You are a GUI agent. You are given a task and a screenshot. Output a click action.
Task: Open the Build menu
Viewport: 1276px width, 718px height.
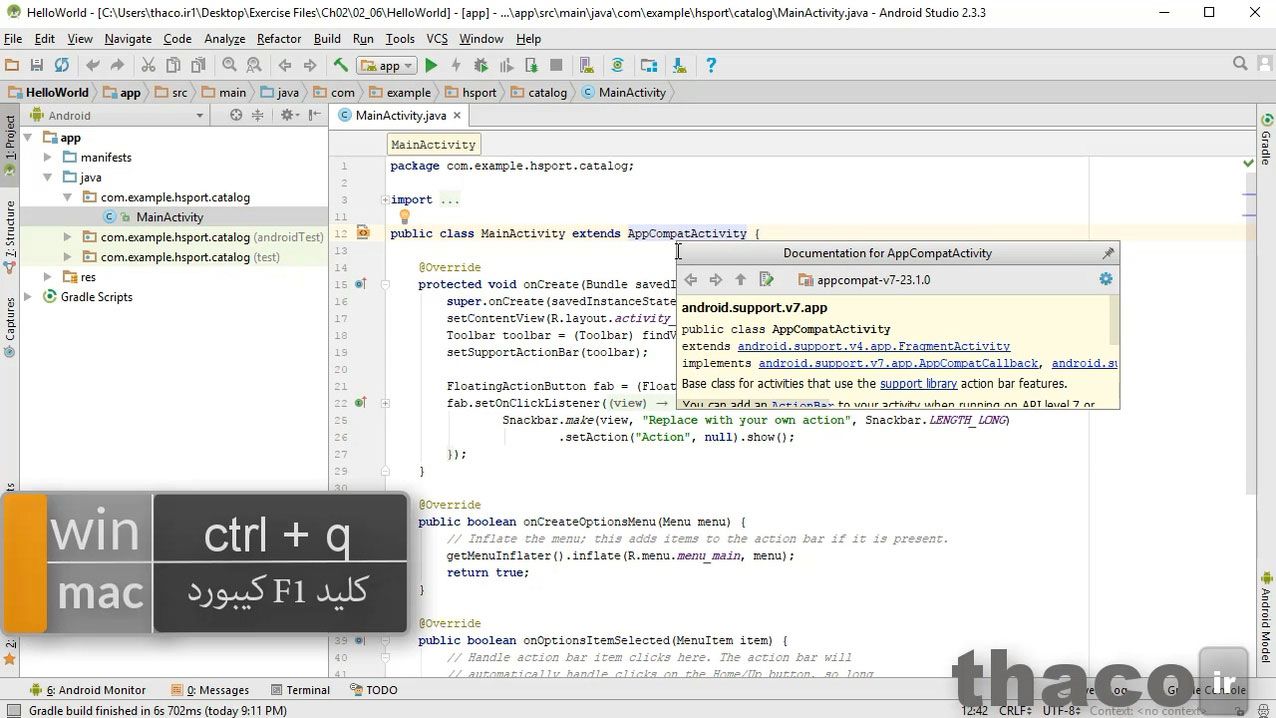click(327, 39)
